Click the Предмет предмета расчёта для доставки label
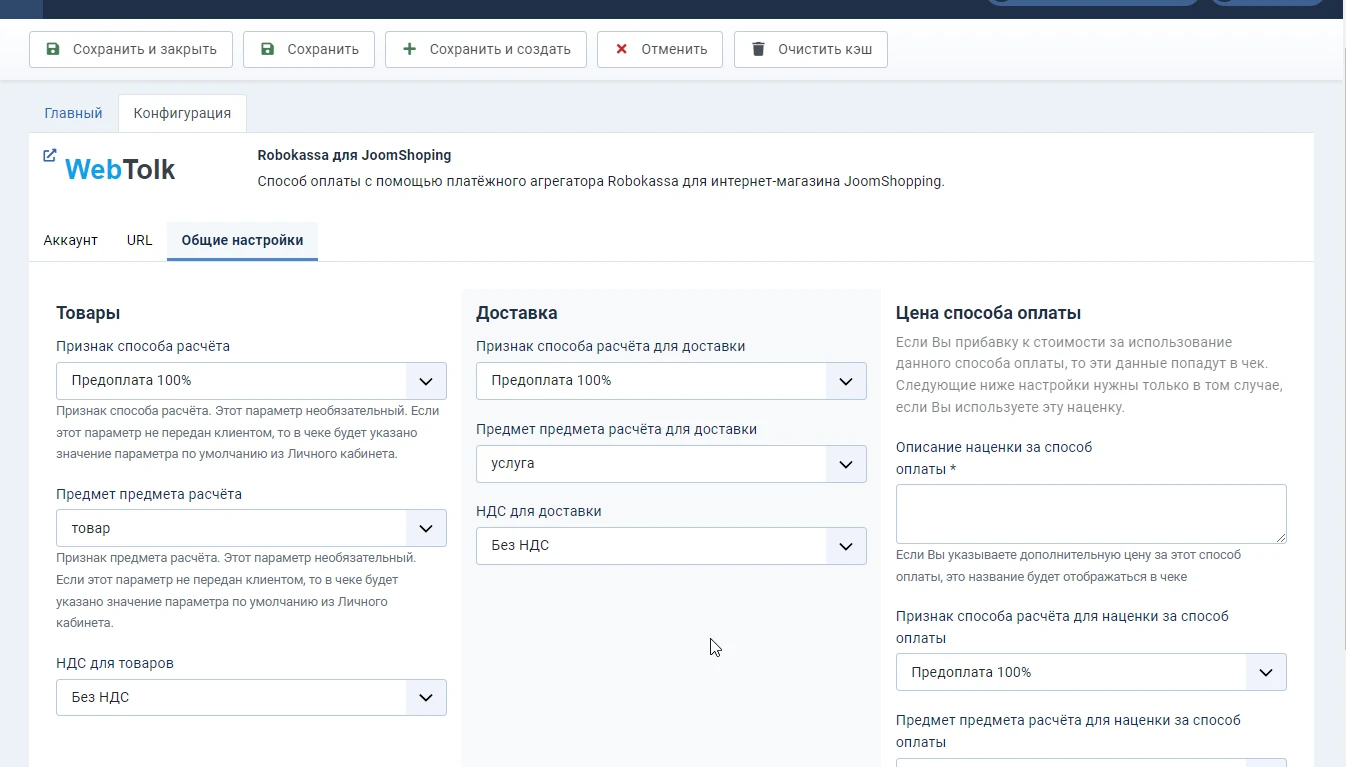The image size is (1346, 767). tap(616, 429)
